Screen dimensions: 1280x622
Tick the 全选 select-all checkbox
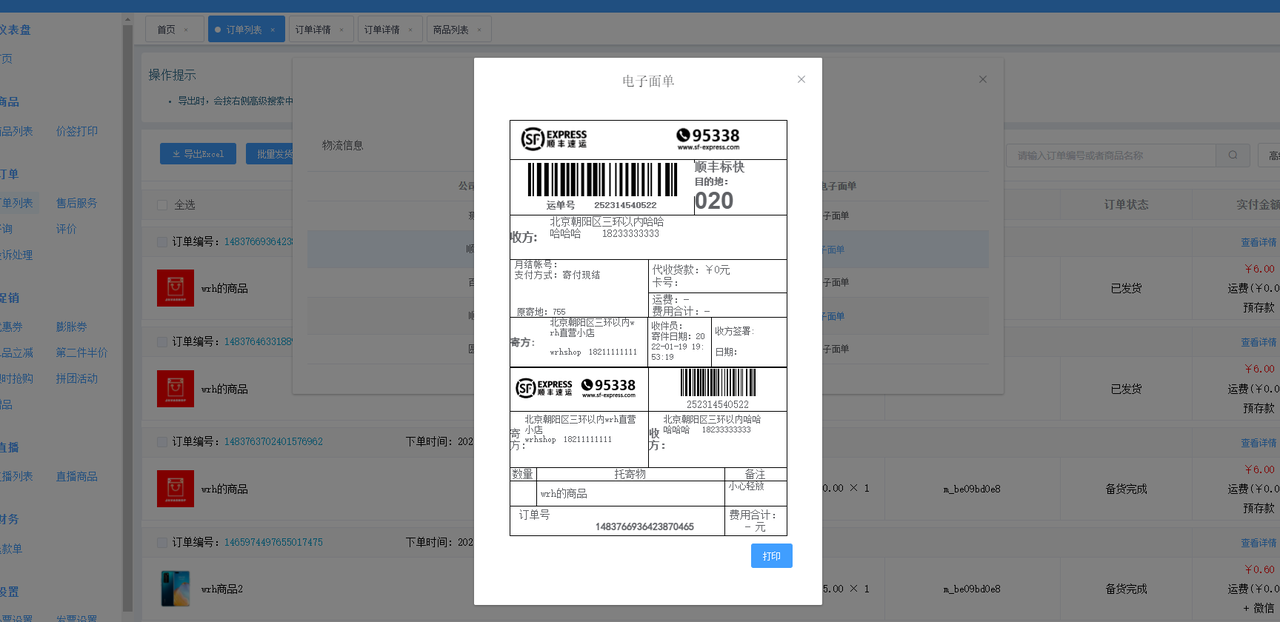click(163, 205)
